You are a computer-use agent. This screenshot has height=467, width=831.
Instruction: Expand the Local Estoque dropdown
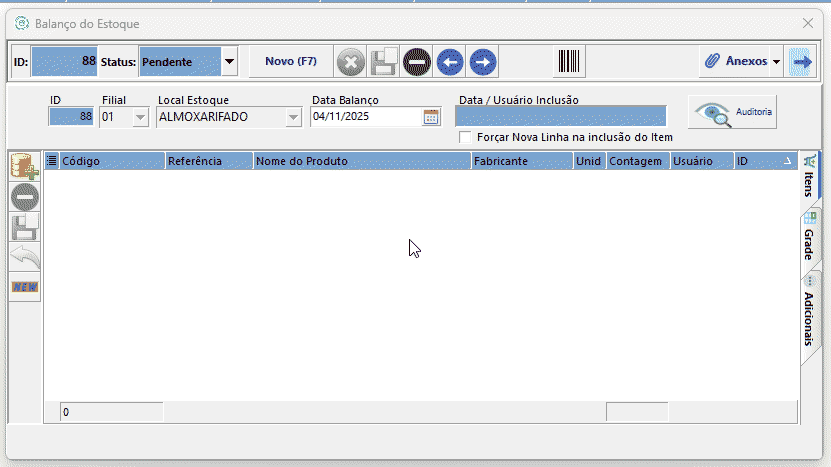point(293,117)
